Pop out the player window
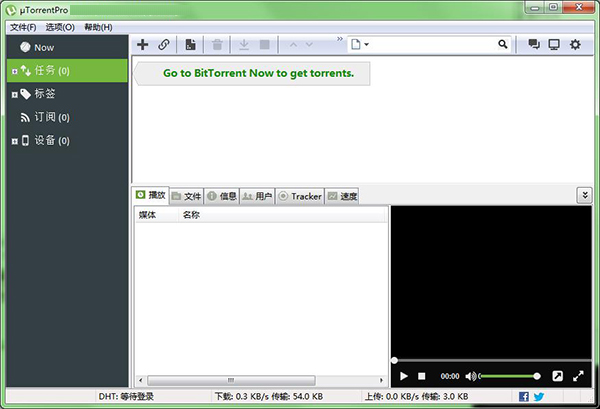 558,376
